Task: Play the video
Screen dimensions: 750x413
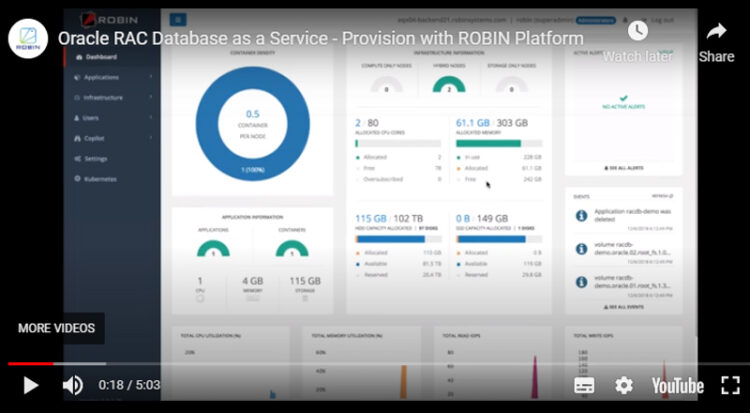Action: pyautogui.click(x=31, y=385)
